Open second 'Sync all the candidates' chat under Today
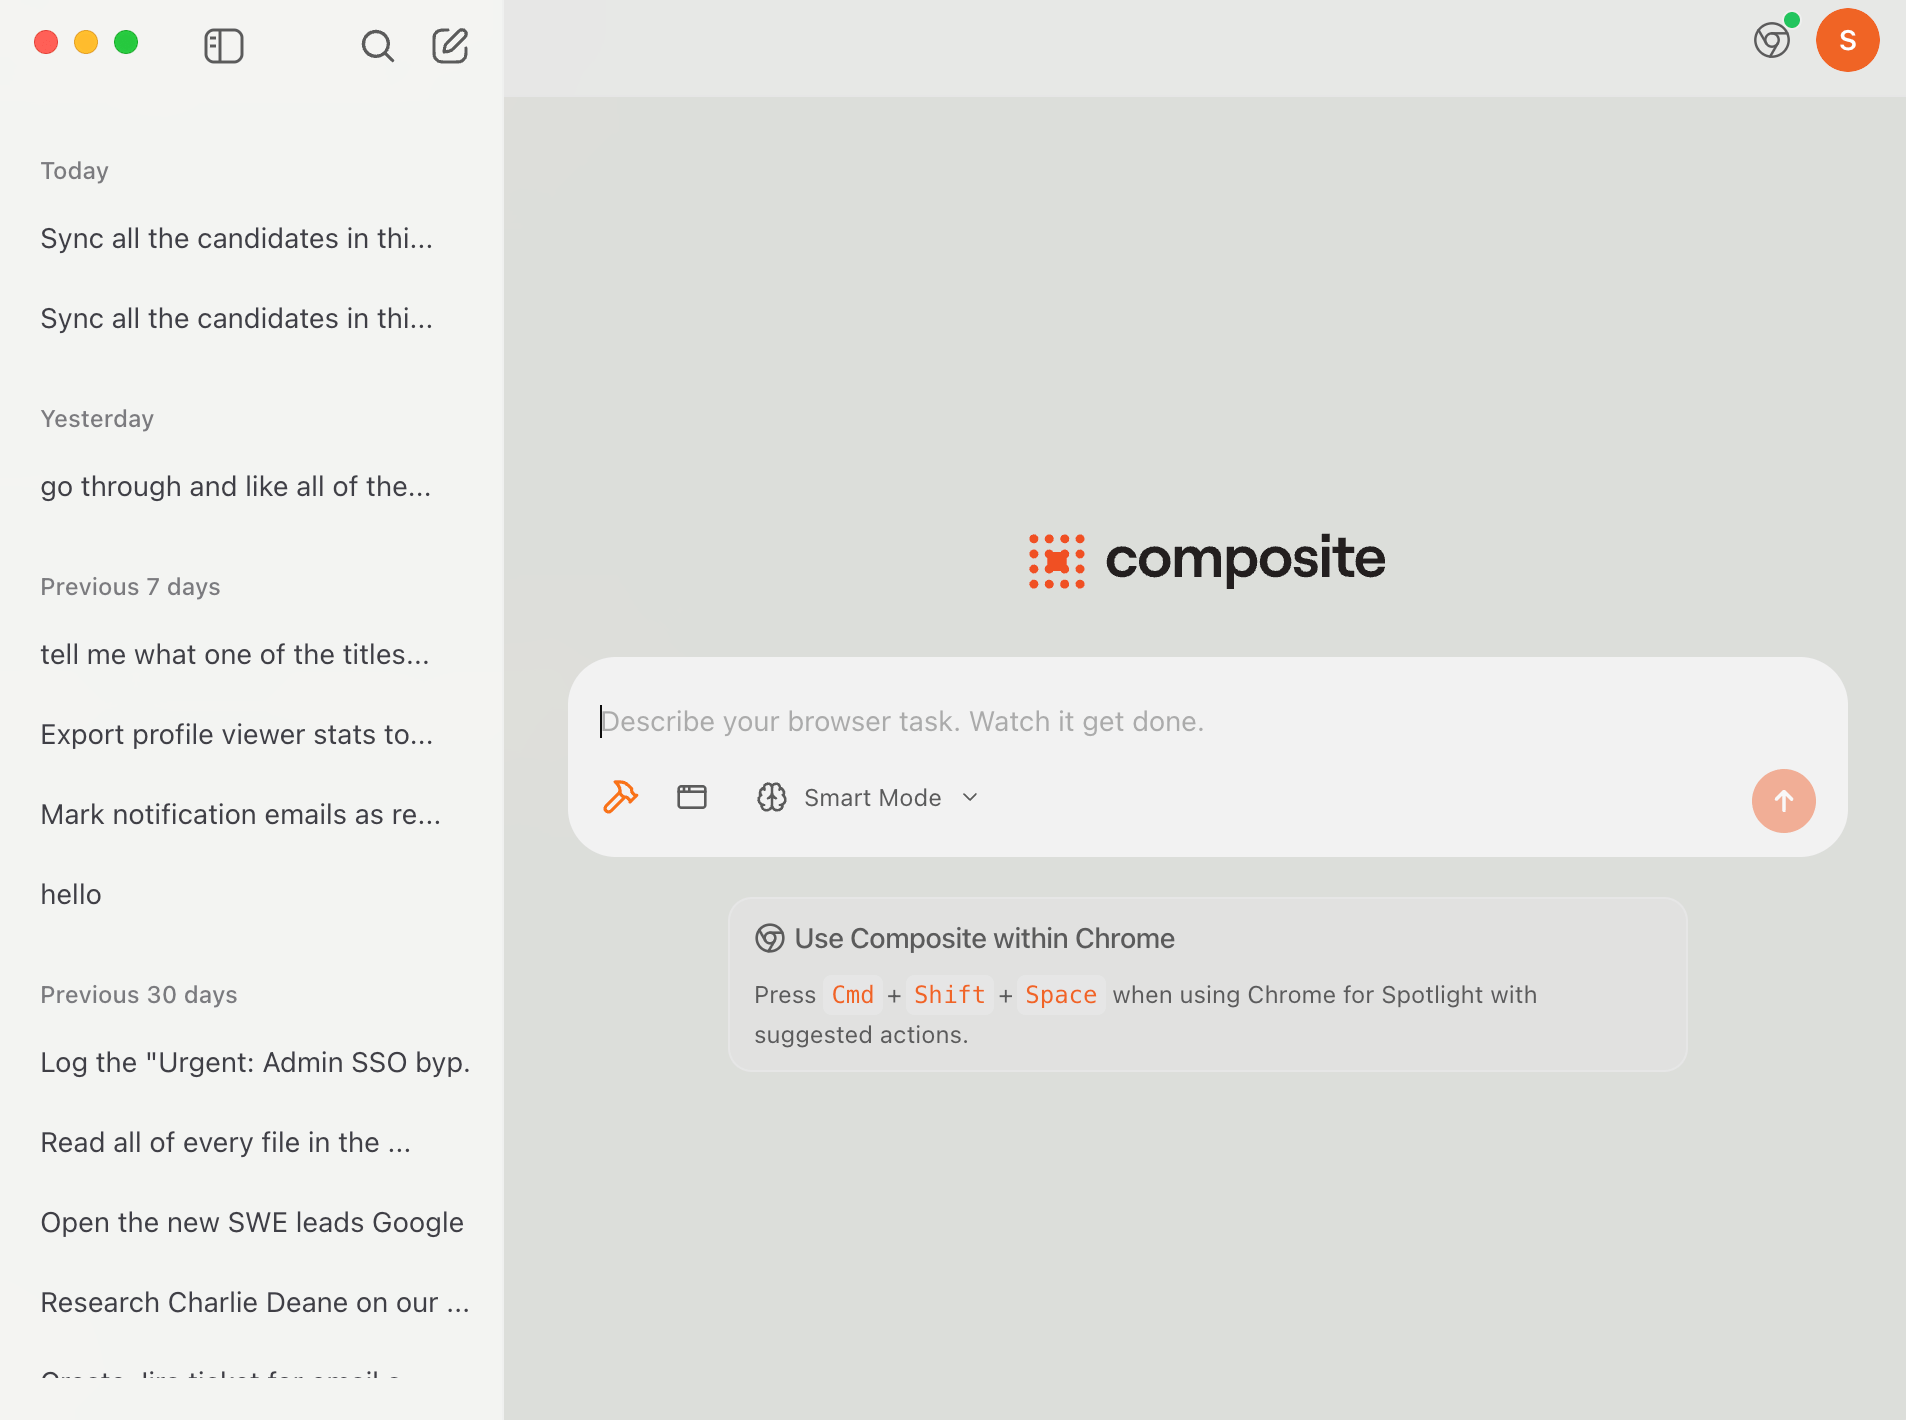Screen dimensions: 1906x1420 237,318
